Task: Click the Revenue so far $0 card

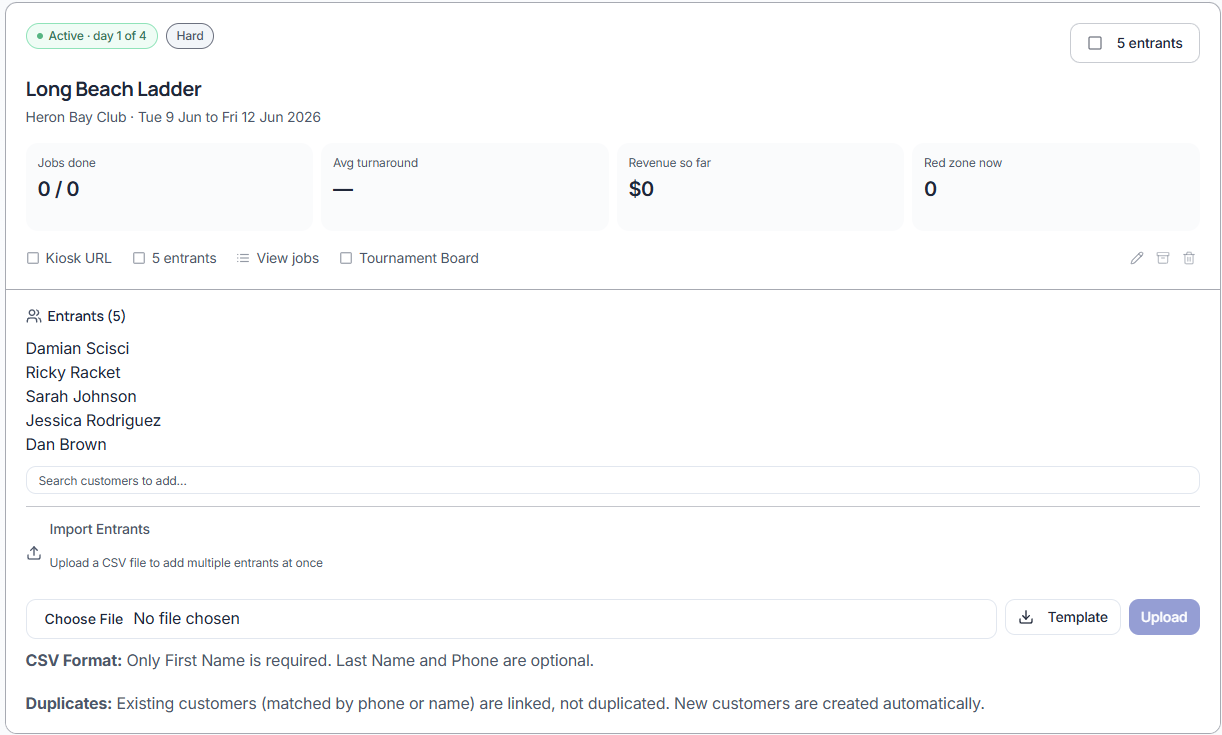Action: (x=760, y=187)
